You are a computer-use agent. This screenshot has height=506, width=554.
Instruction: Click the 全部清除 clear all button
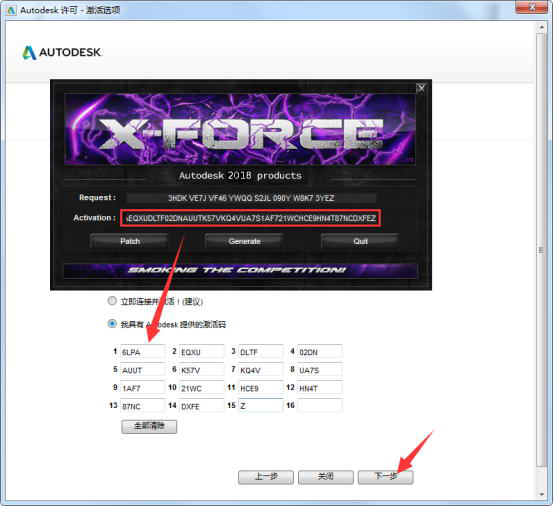pyautogui.click(x=149, y=426)
